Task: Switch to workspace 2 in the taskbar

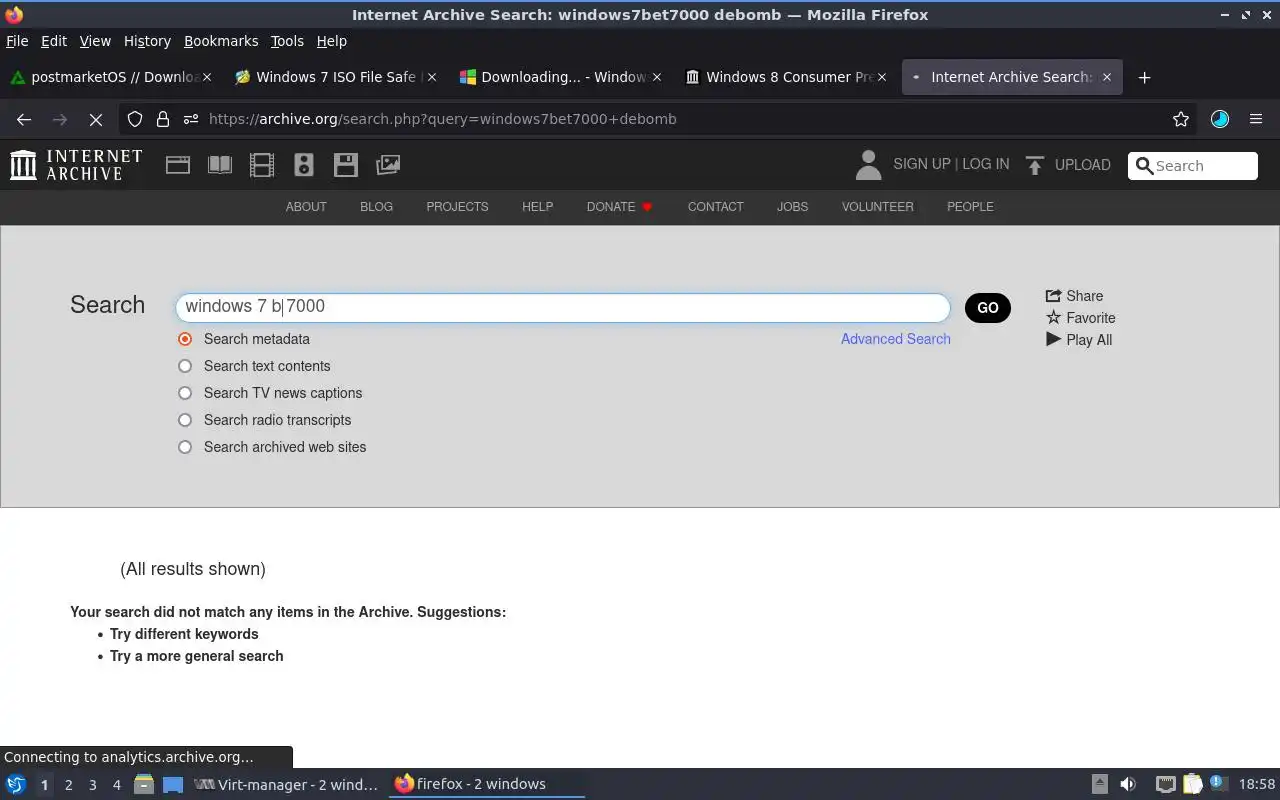Action: click(x=68, y=785)
